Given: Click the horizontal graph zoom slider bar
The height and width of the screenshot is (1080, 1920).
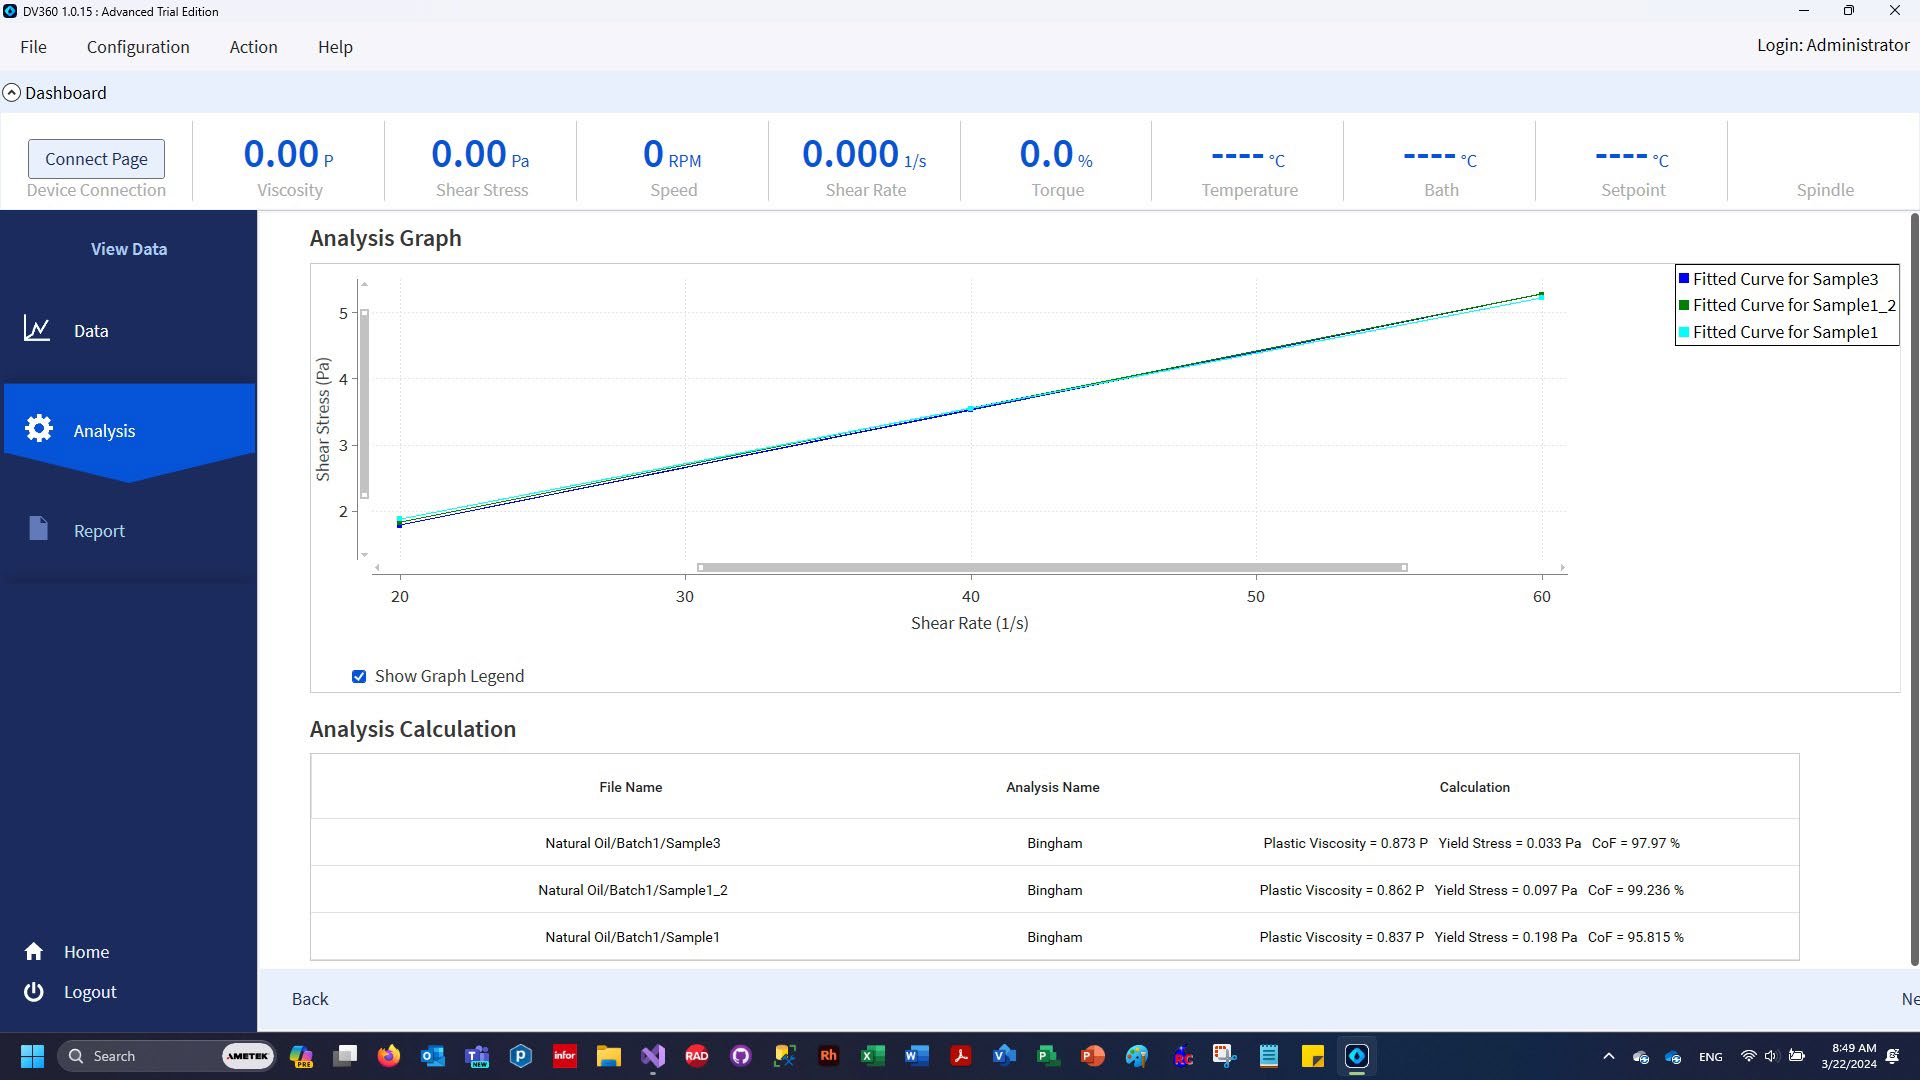Looking at the screenshot, I should point(1050,567).
